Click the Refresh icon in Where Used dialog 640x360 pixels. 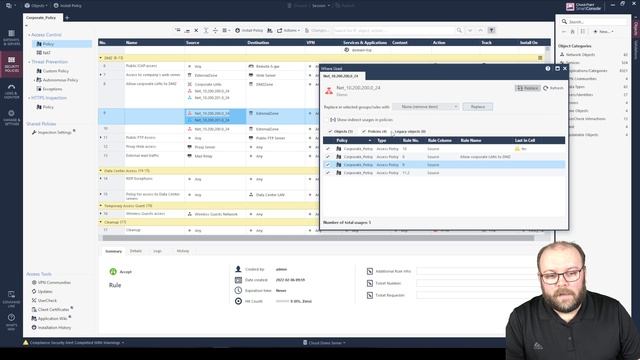[x=546, y=88]
